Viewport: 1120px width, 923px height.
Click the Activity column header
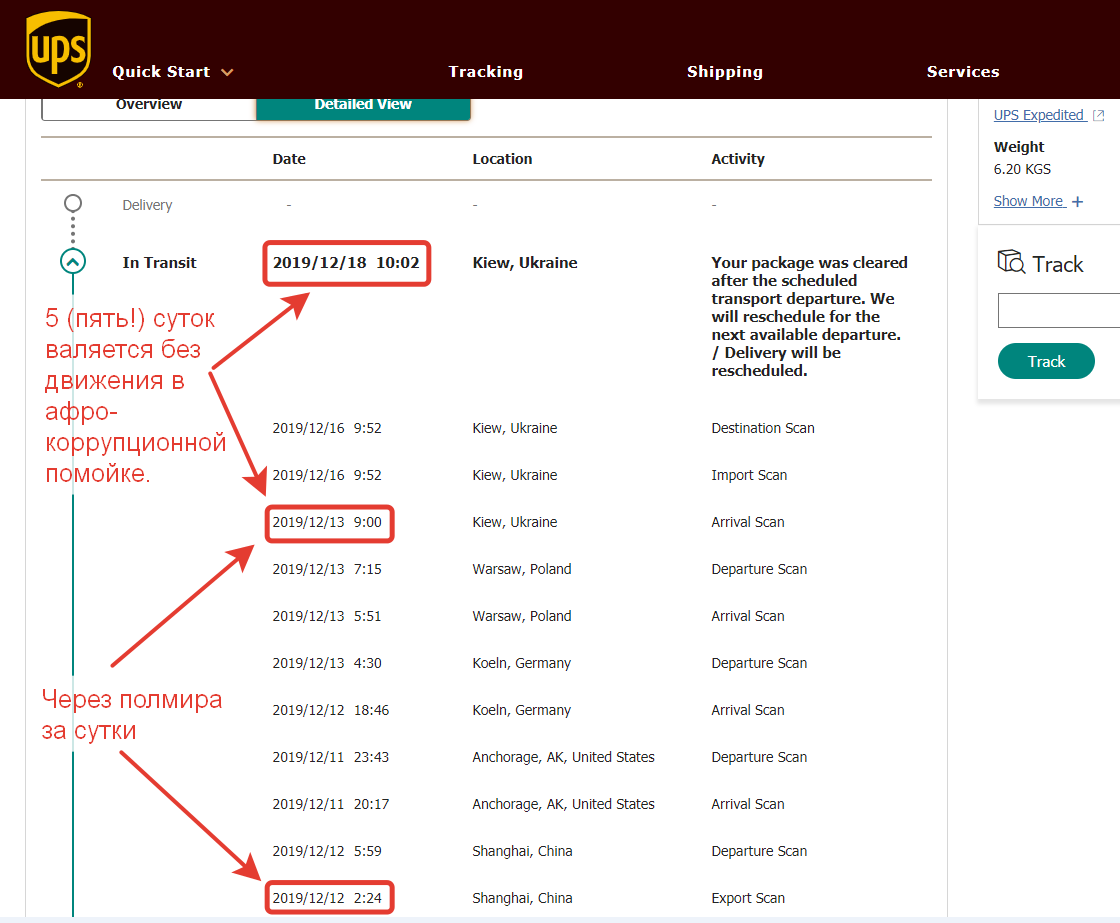(x=738, y=159)
